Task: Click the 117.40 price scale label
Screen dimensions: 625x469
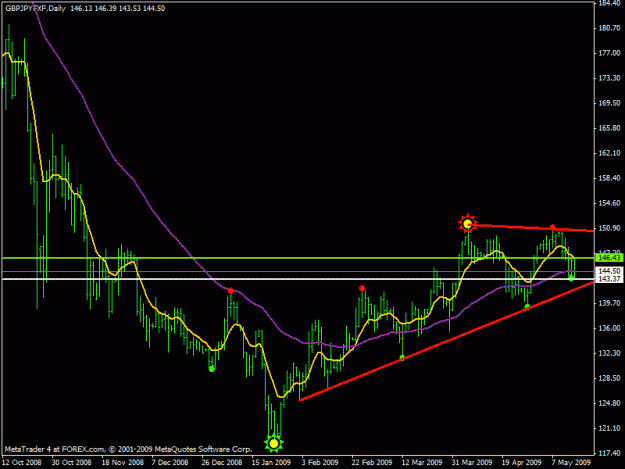Action: click(609, 453)
